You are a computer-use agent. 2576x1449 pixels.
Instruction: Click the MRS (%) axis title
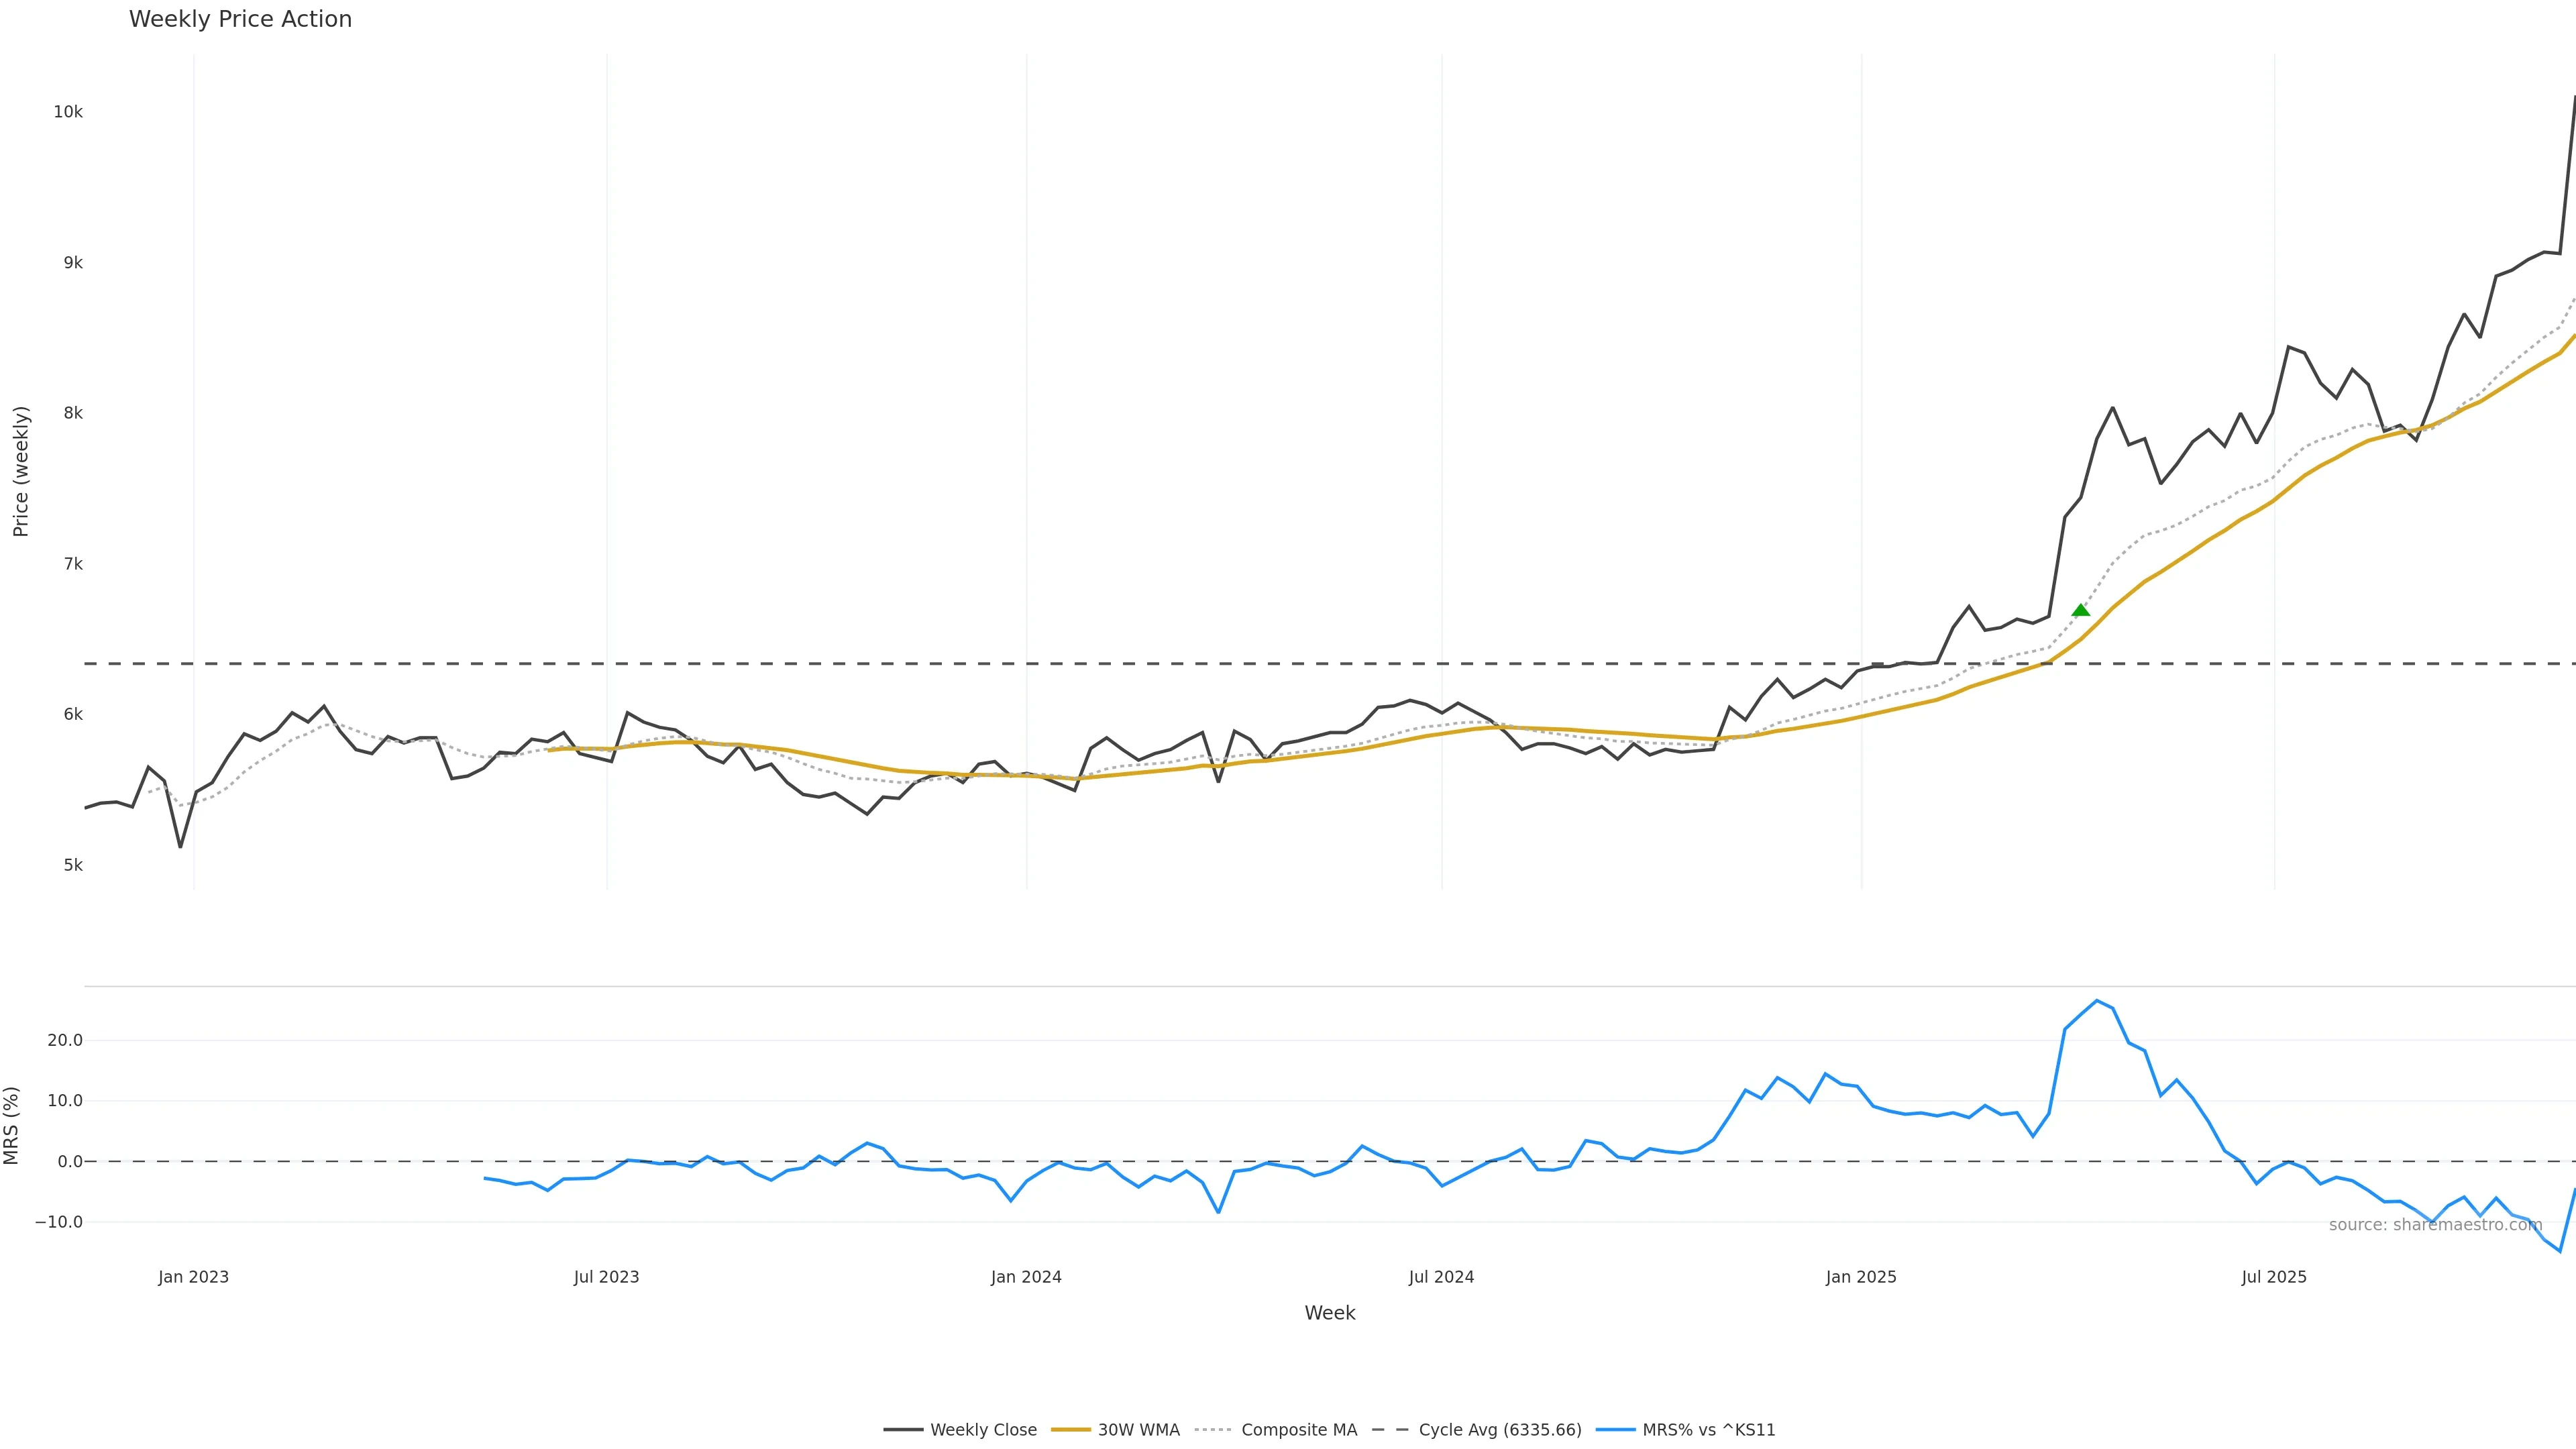(x=12, y=1125)
